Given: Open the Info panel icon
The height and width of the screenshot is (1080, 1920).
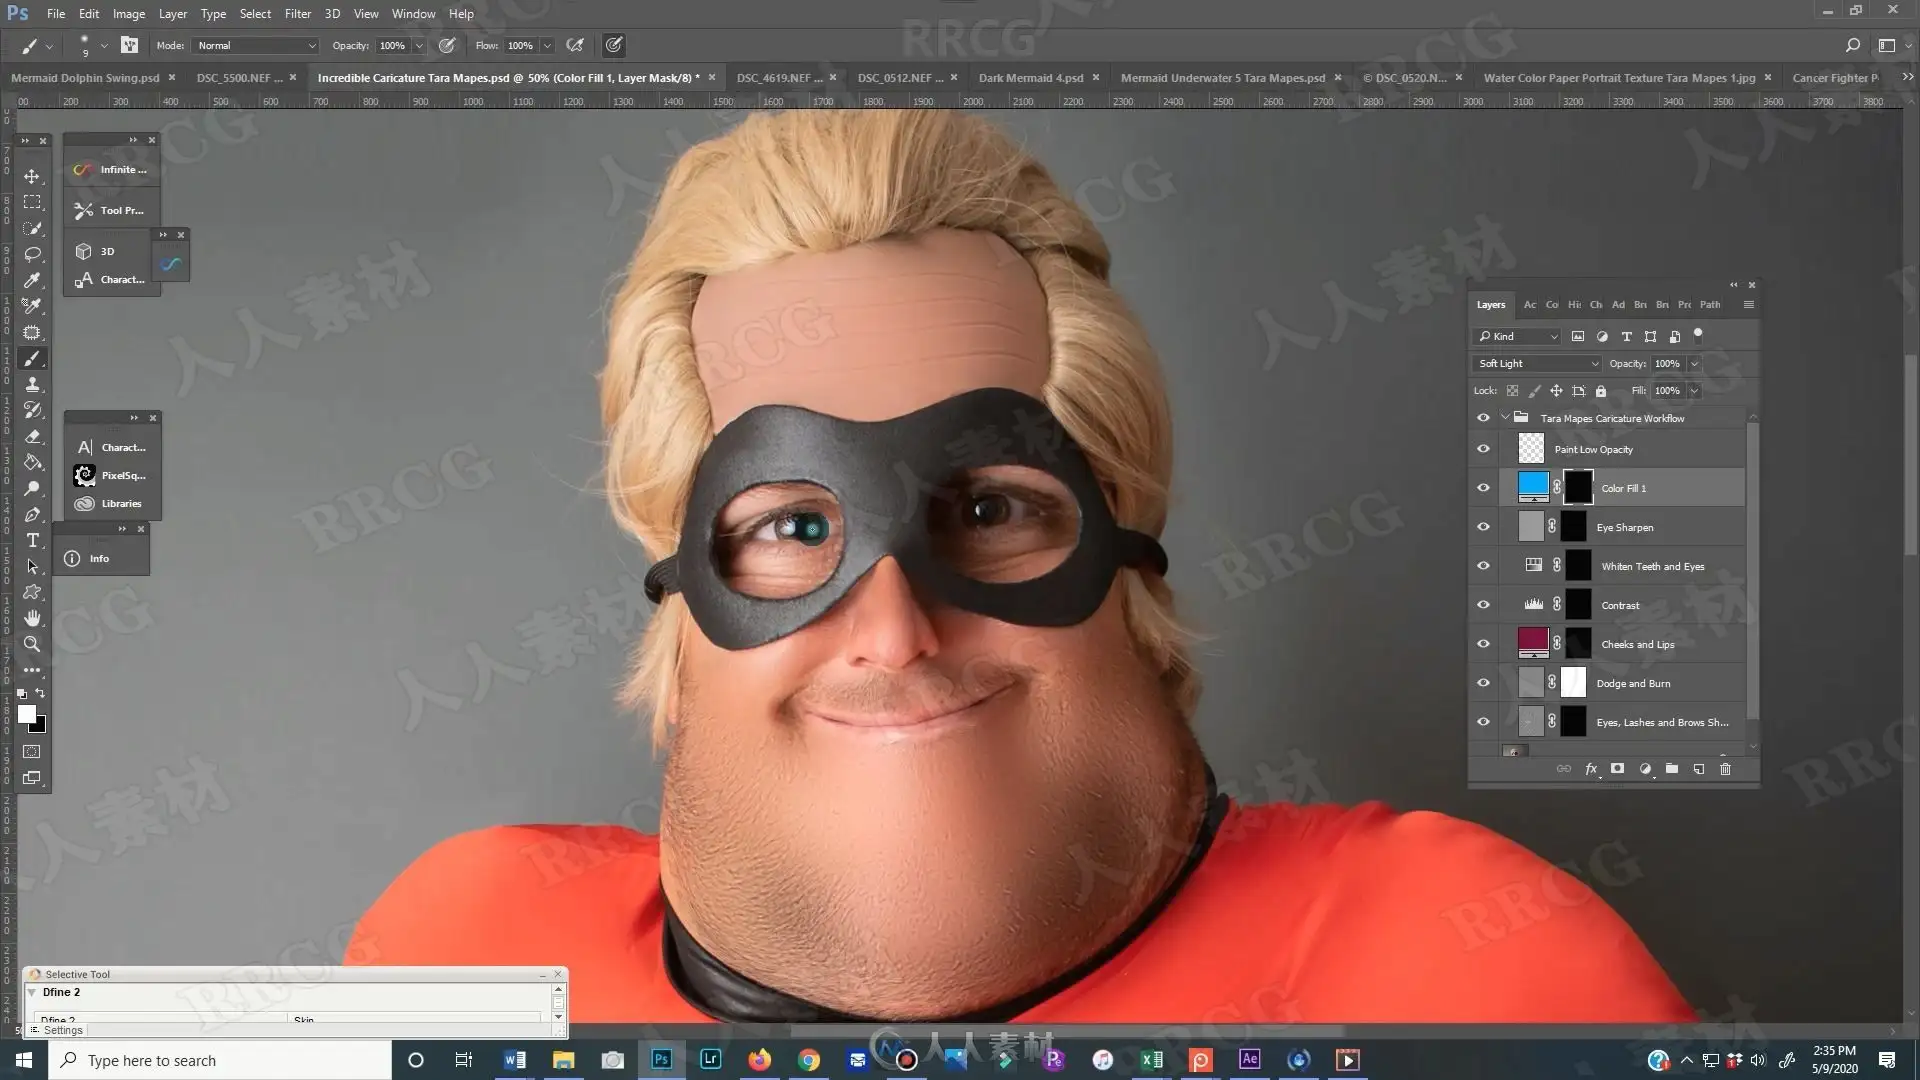Looking at the screenshot, I should [72, 558].
